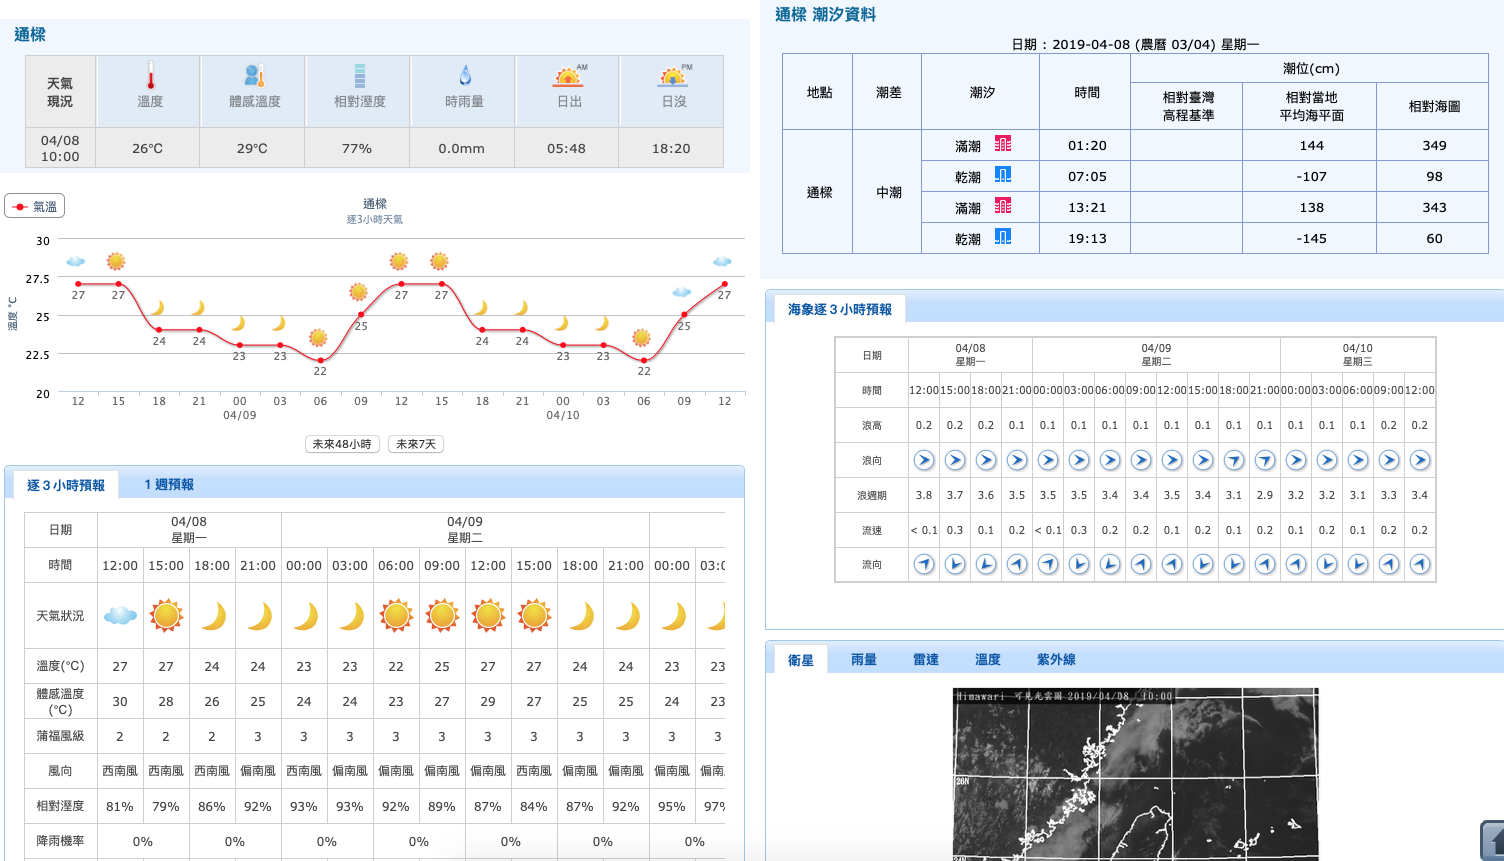This screenshot has height=861, width=1504.
Task: Click the cloud icon for 04/08 12:00 in 天氣狀況 row
Action: 120,615
